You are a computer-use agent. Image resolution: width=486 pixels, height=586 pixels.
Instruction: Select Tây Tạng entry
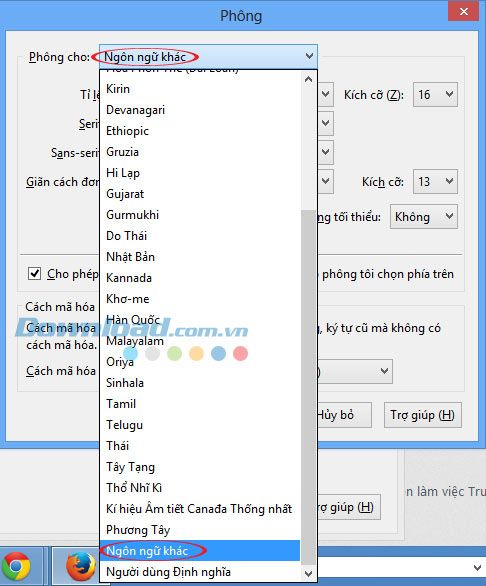tap(200, 466)
